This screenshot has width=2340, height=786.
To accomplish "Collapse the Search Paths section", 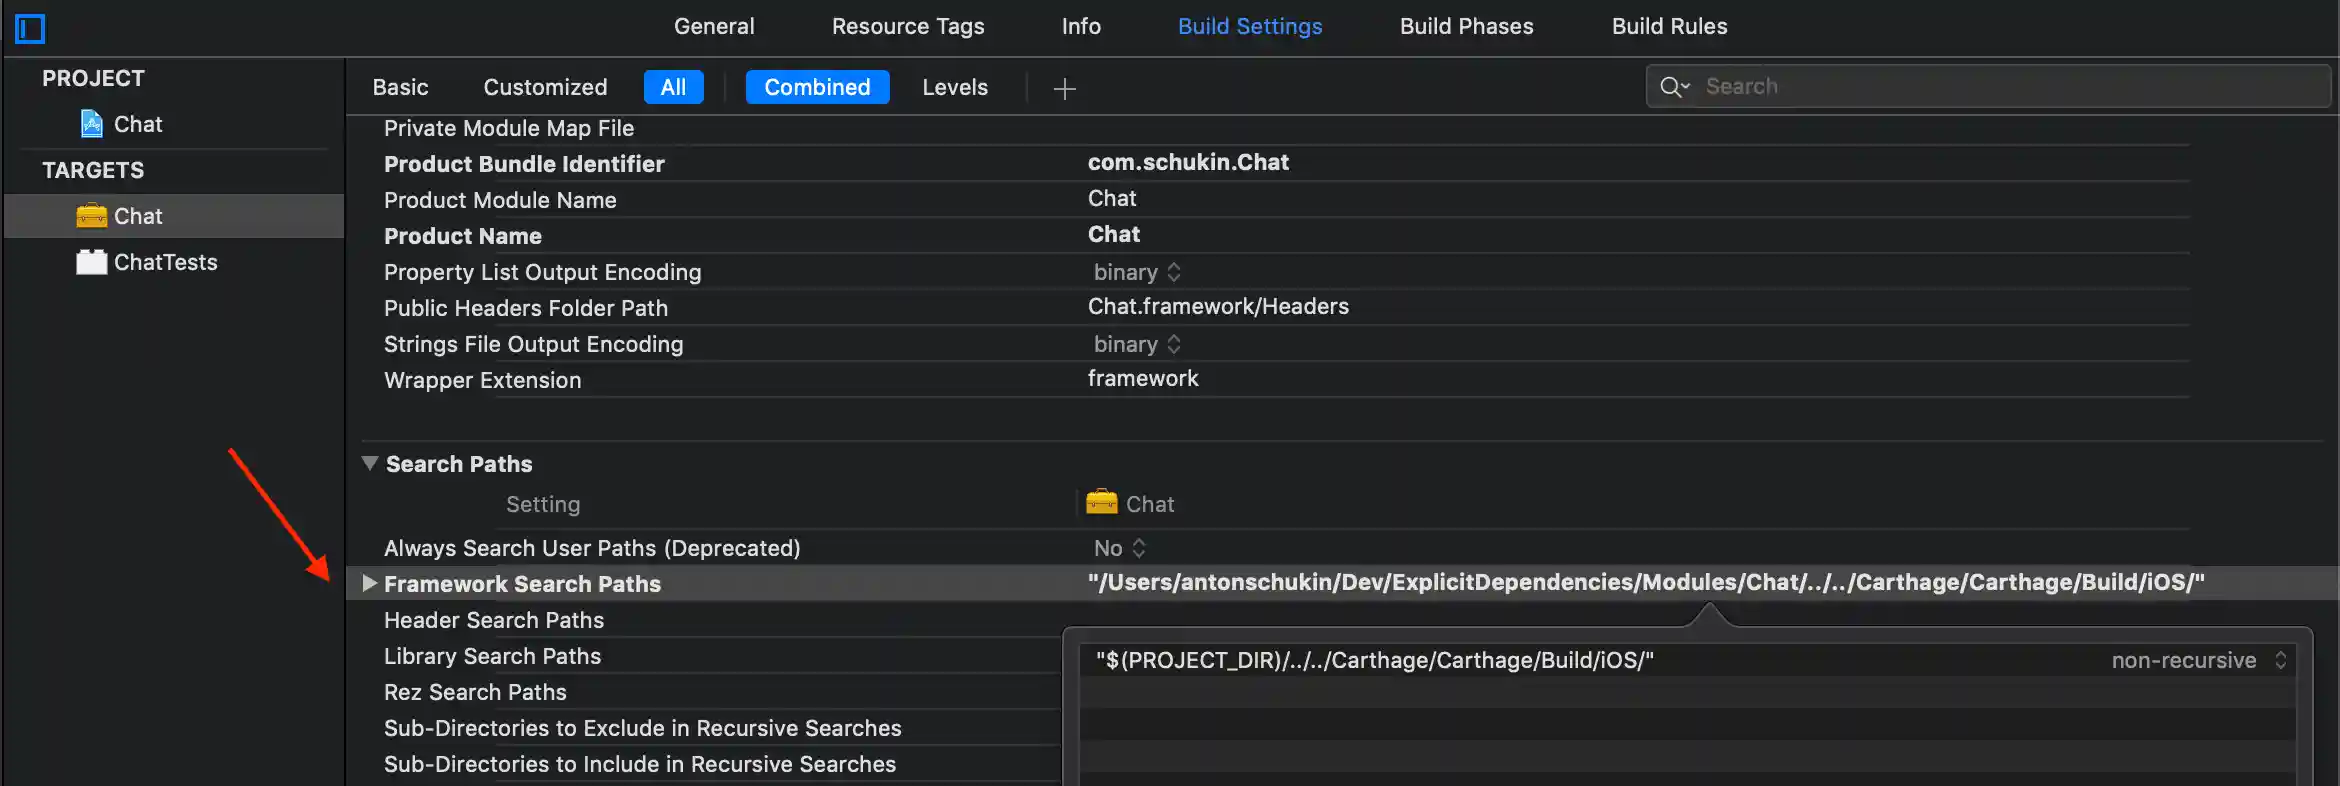I will click(x=370, y=463).
